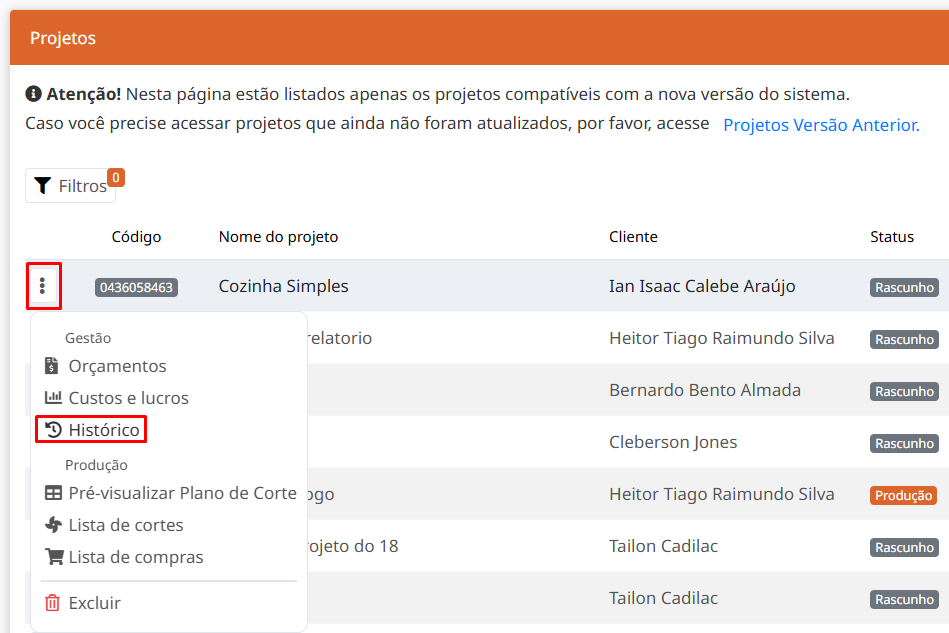949x633 pixels.
Task: Click the Produção status badge
Action: [x=903, y=495]
